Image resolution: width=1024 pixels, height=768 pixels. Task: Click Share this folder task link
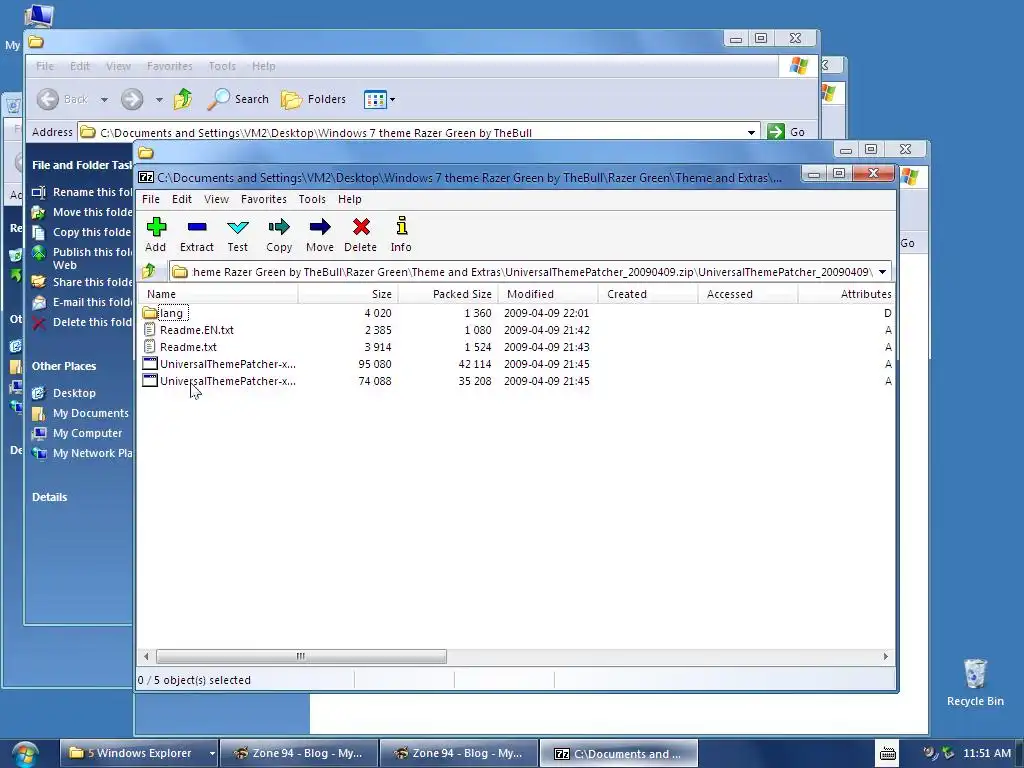[82, 282]
